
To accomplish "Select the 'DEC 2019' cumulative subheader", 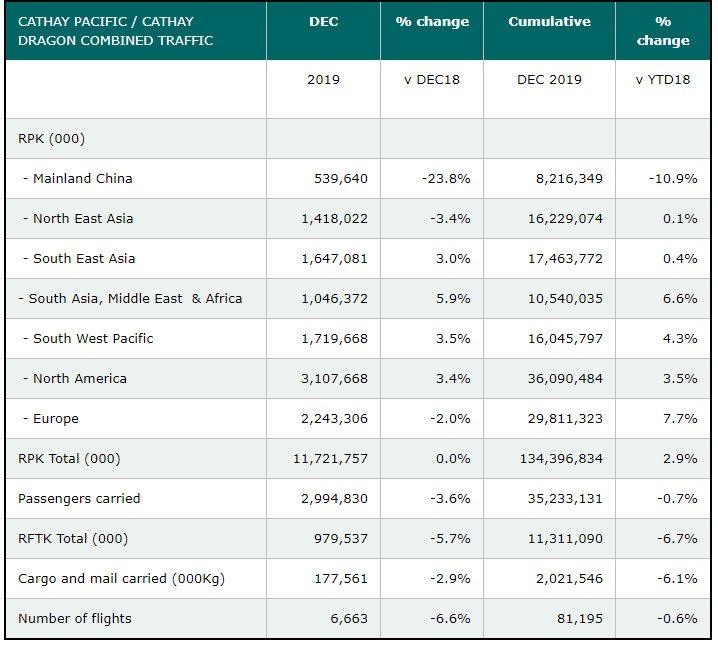I will tap(549, 80).
